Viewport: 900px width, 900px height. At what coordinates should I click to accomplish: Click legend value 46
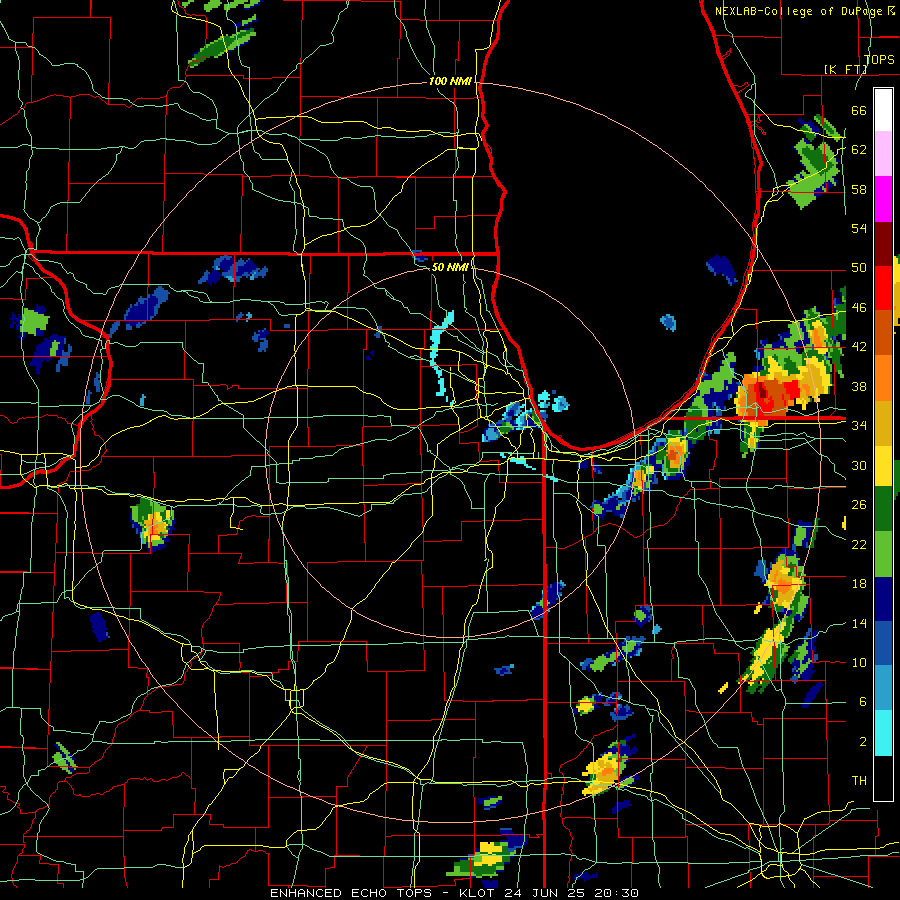coord(859,308)
